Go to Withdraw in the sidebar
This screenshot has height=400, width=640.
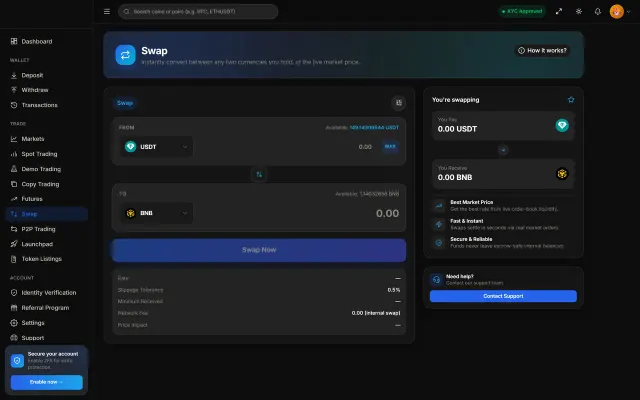[47, 90]
